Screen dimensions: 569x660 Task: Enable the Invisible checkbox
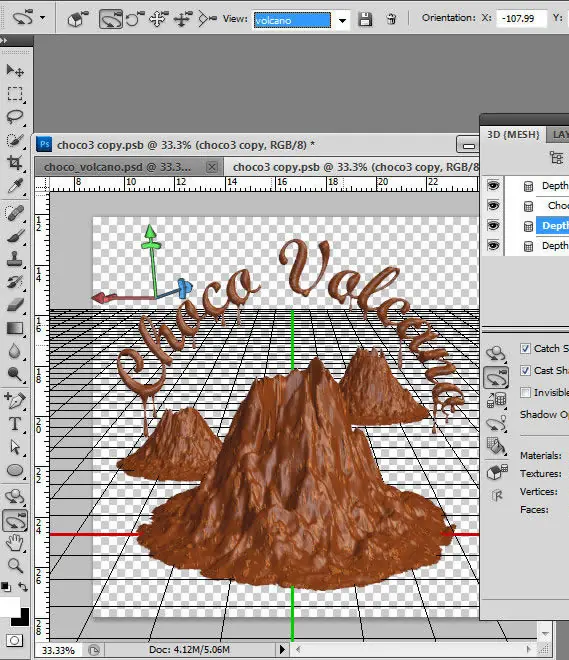(x=525, y=393)
